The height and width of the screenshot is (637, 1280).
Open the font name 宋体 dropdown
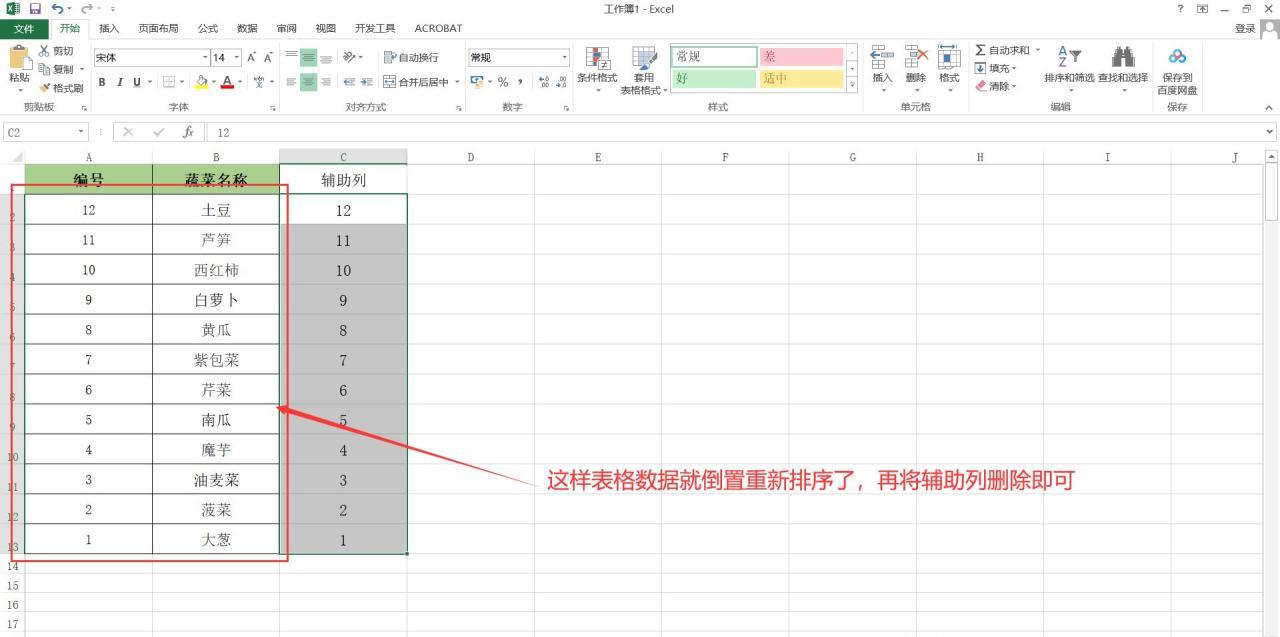(x=205, y=57)
